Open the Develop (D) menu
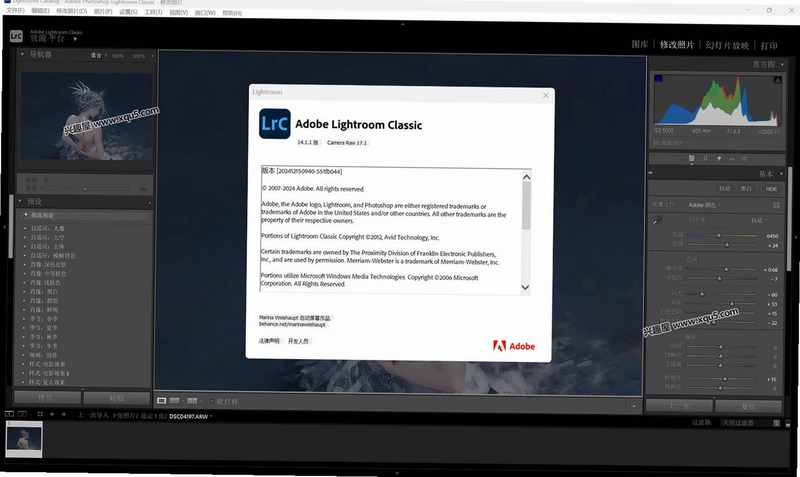Image resolution: width=800 pixels, height=477 pixels. click(71, 11)
